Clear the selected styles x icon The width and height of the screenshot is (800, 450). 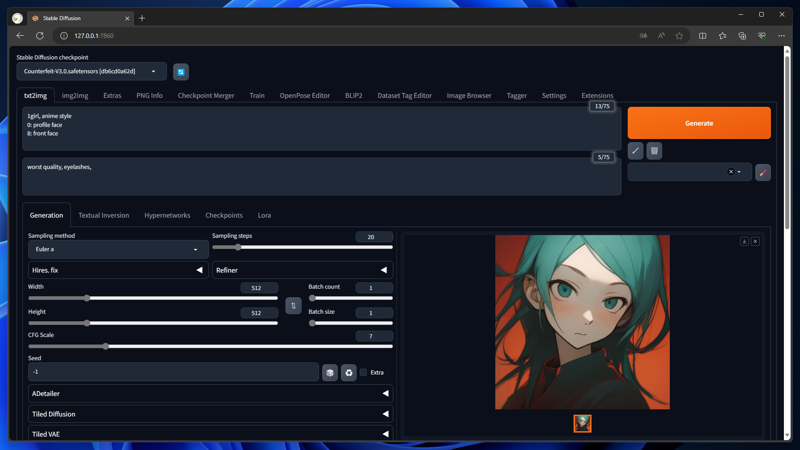[731, 172]
